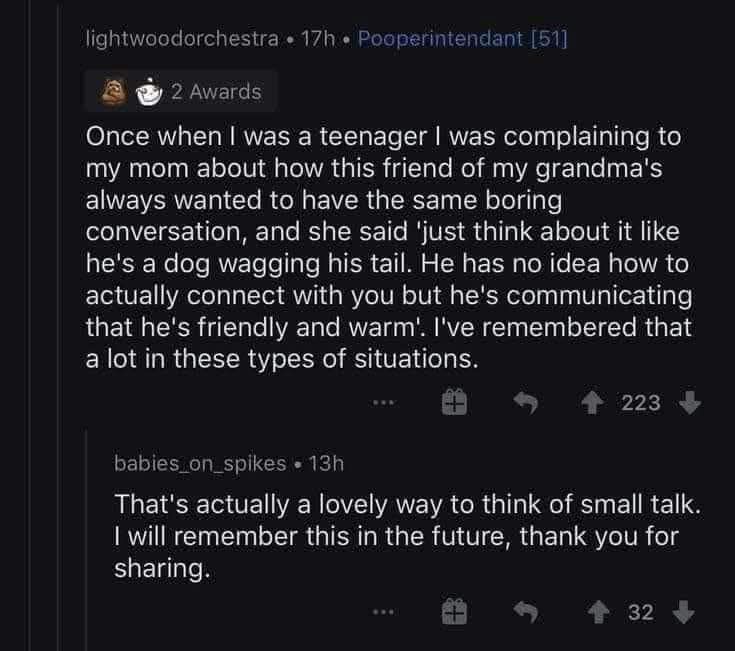
Task: Open babies_on_spikes' user profile
Action: click(200, 464)
